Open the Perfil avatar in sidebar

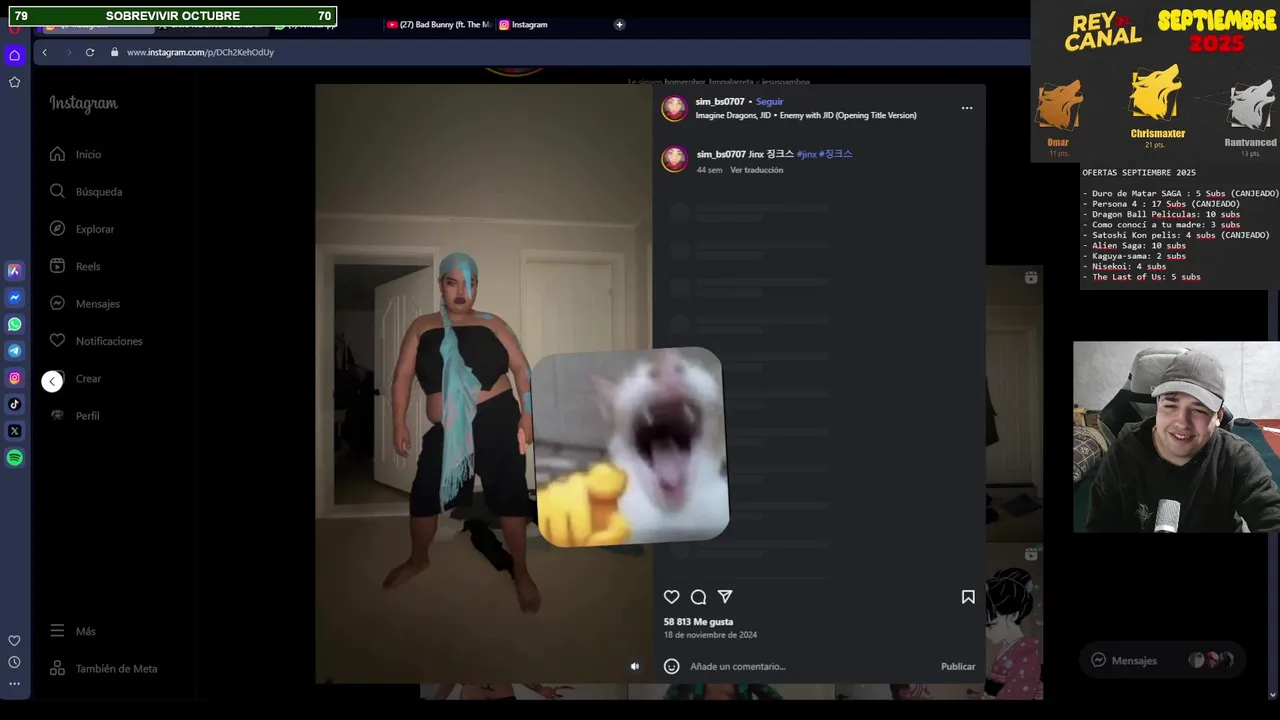(x=57, y=415)
